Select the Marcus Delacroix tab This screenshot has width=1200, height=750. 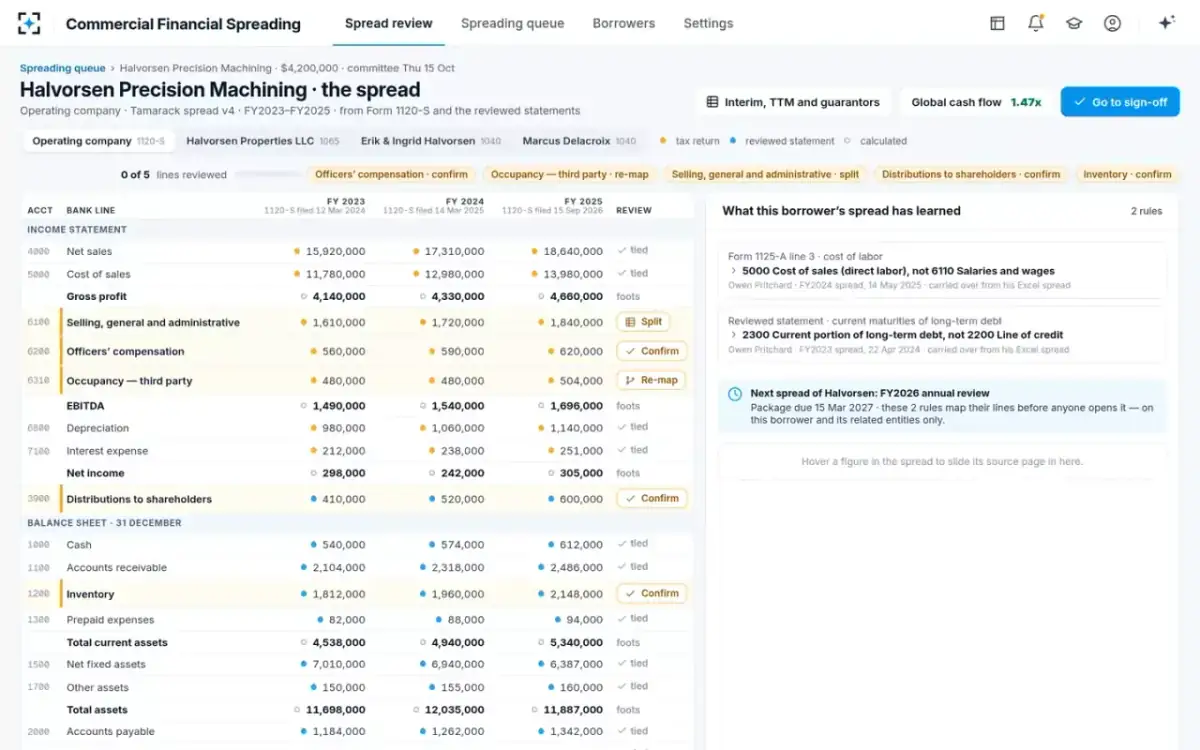coord(579,141)
